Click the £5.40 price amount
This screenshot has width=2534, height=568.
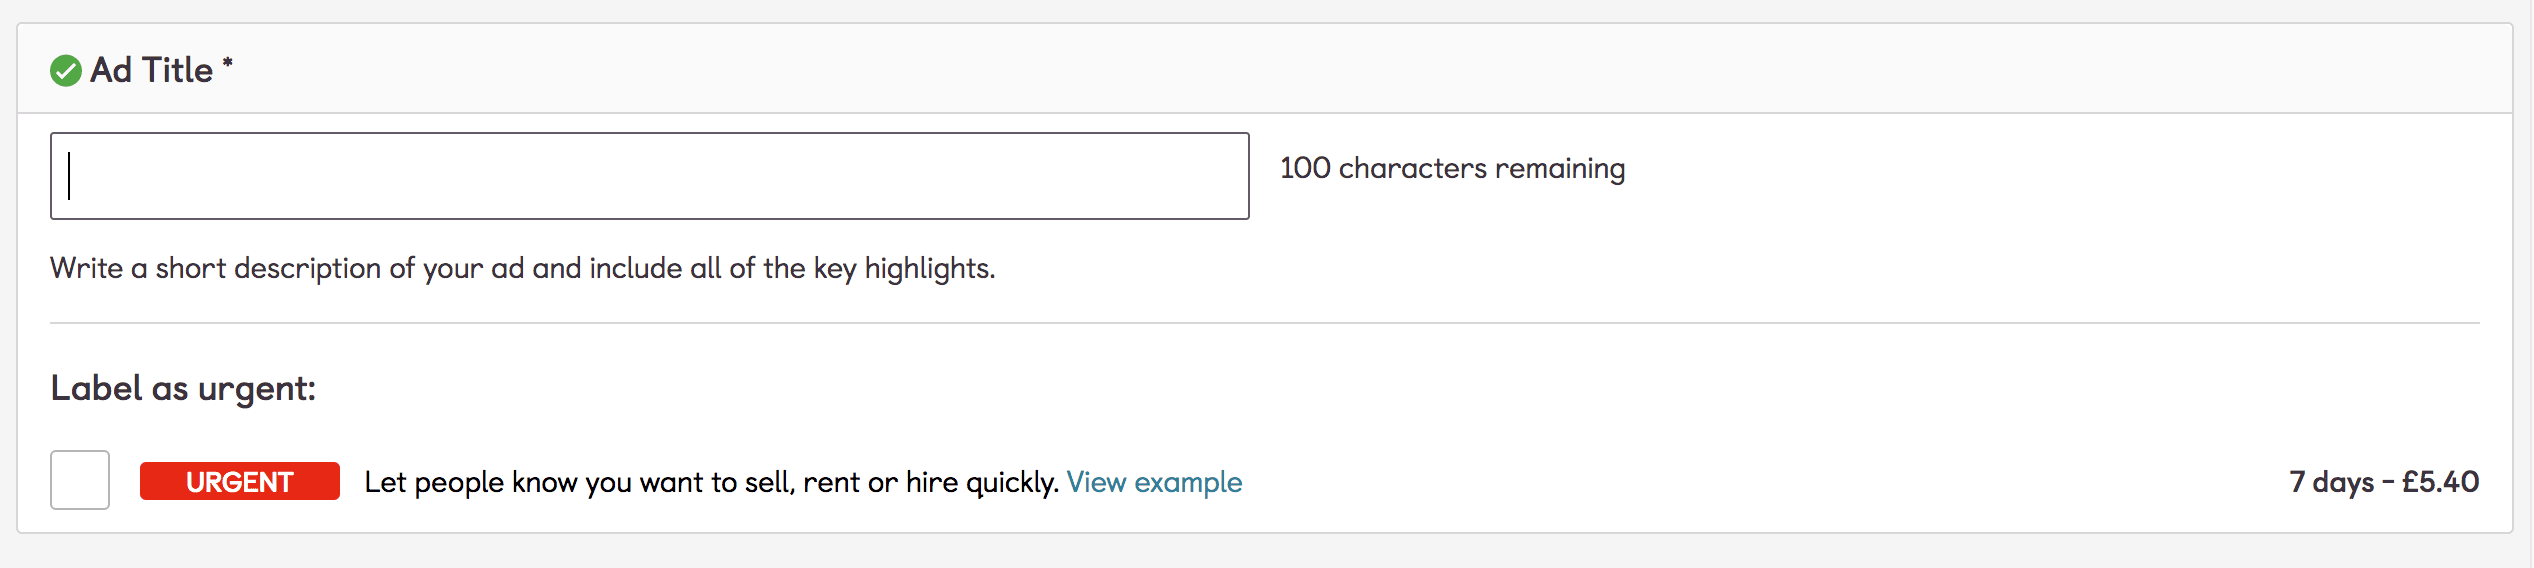tap(2440, 482)
